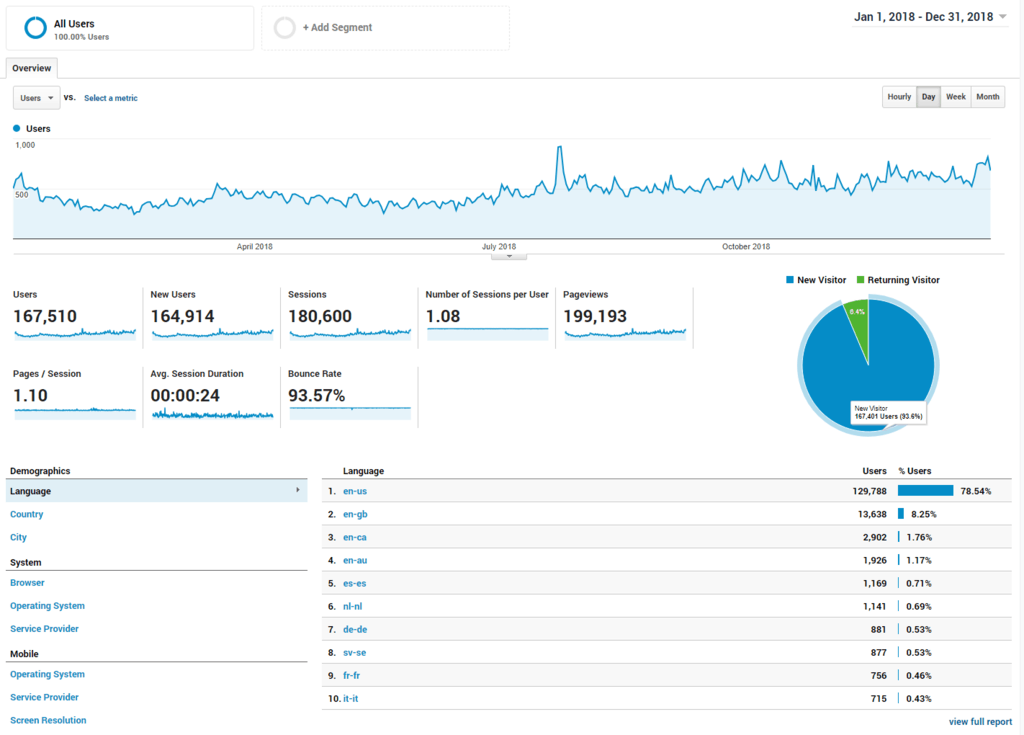1024x735 pixels.
Task: Click the Add Segment empty circle icon
Action: 285,27
